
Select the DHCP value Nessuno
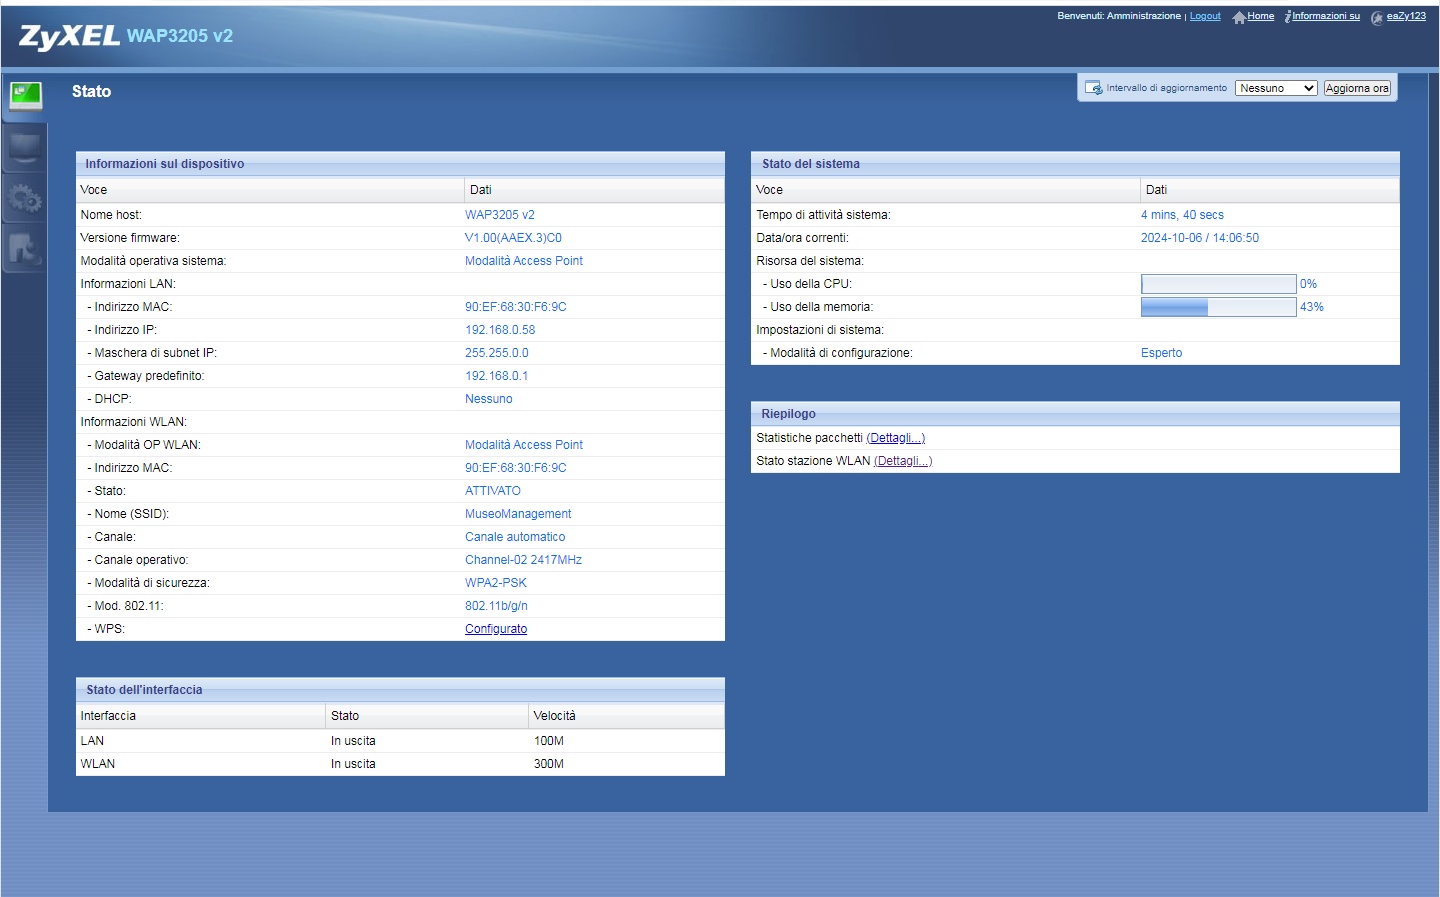[x=489, y=399]
